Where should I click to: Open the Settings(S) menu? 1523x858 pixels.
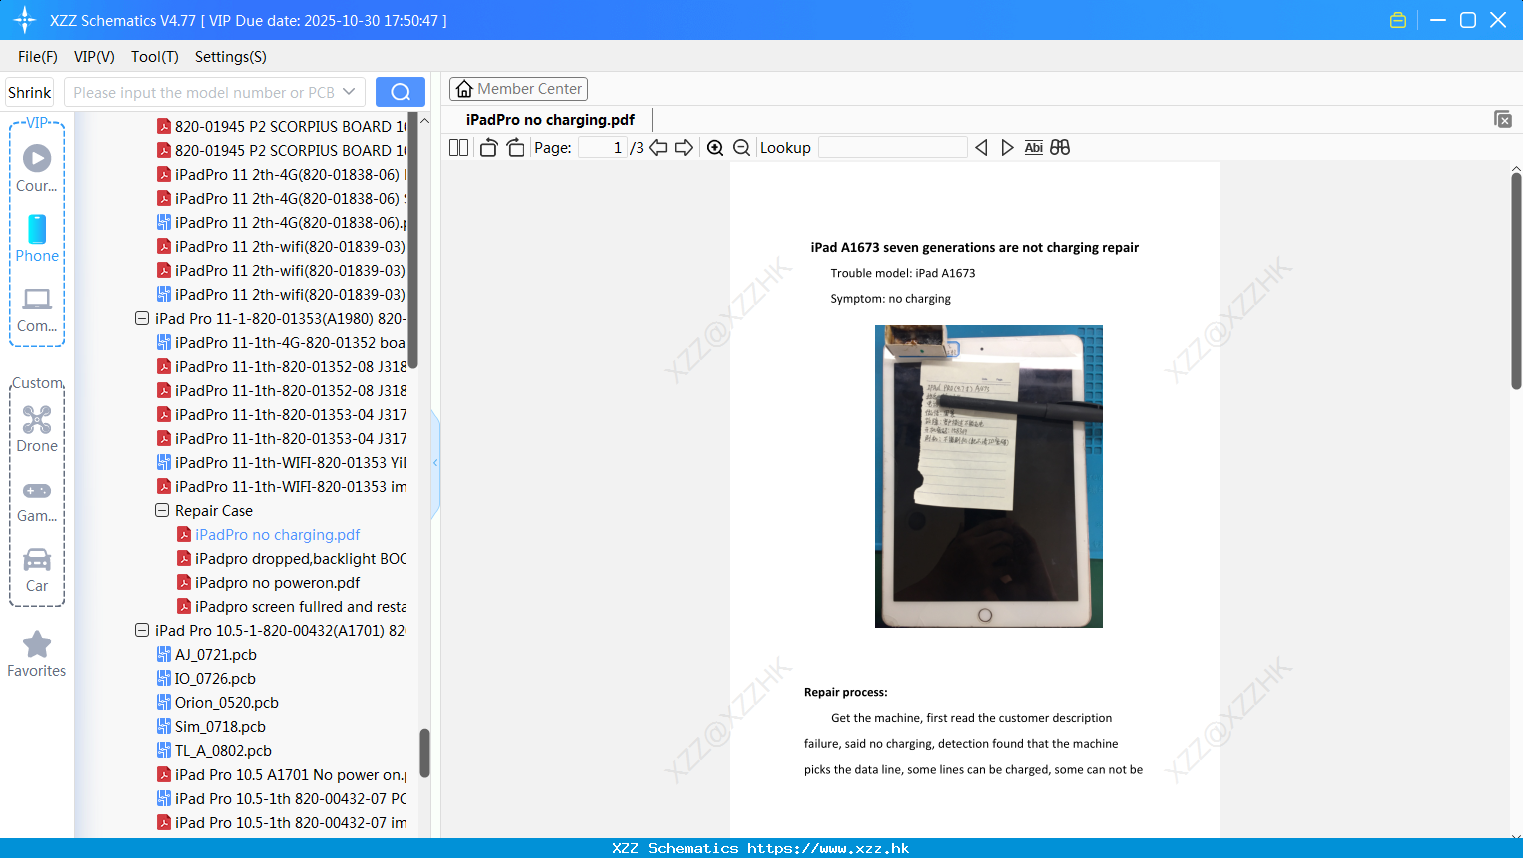coord(231,56)
